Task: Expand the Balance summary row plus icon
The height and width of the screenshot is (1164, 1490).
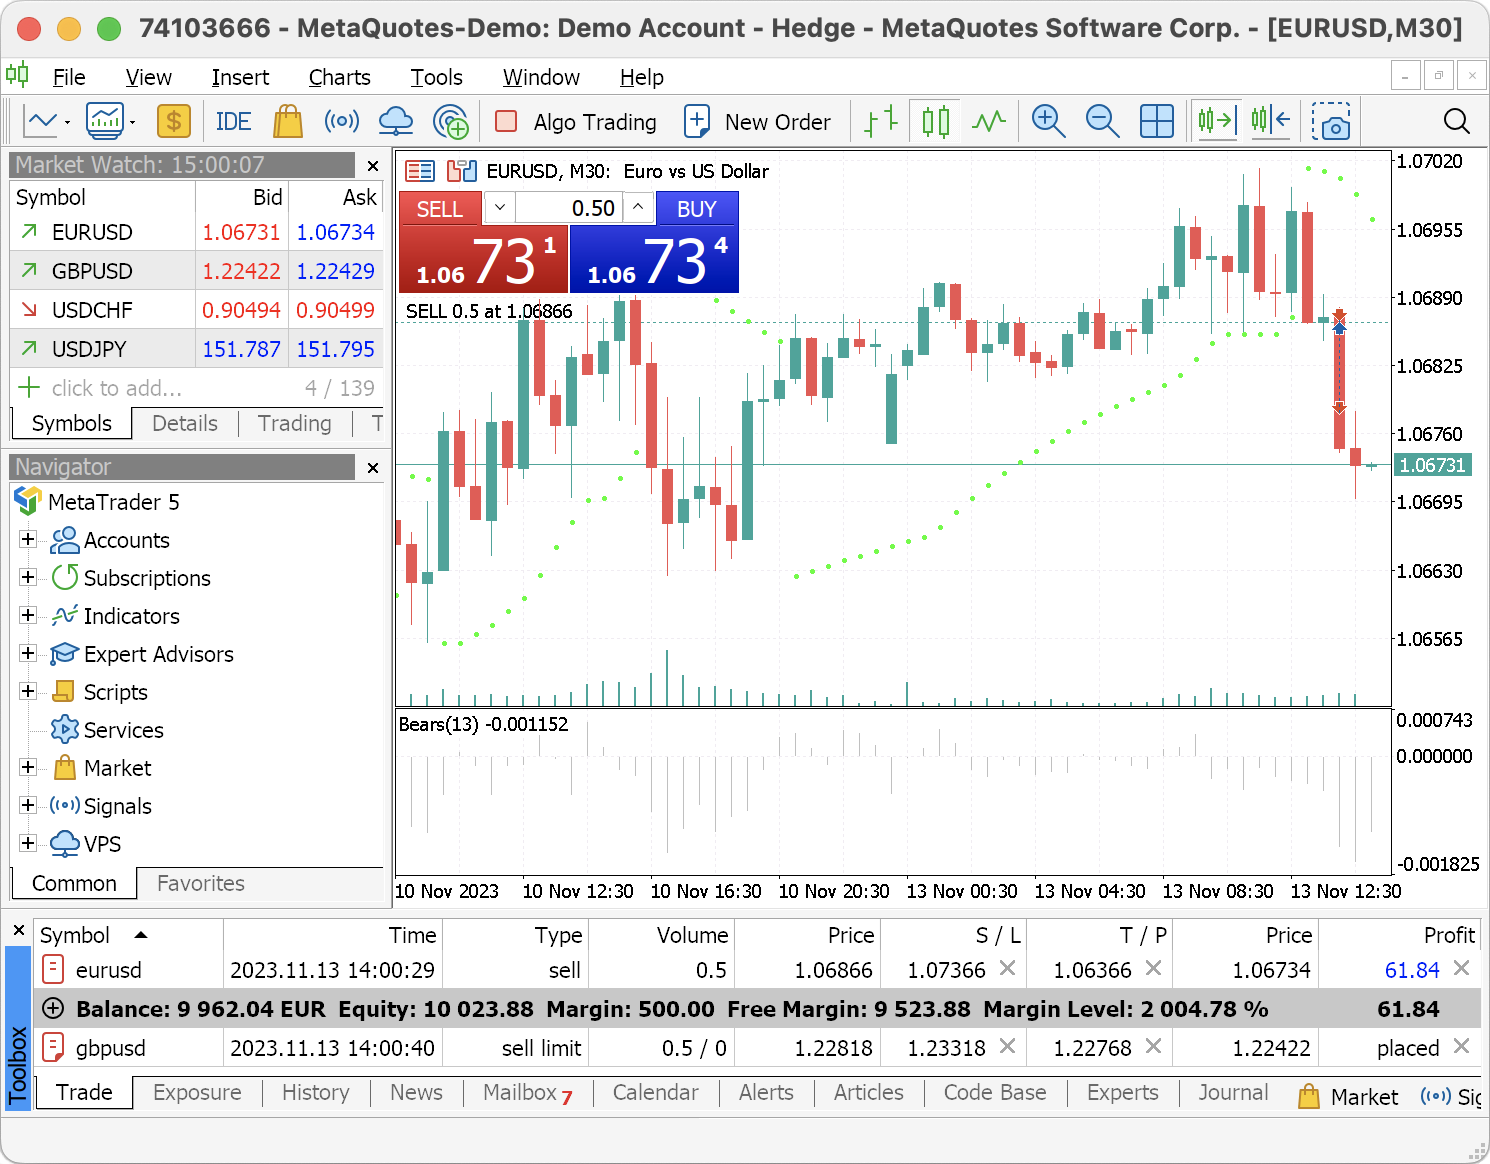Action: coord(53,1009)
